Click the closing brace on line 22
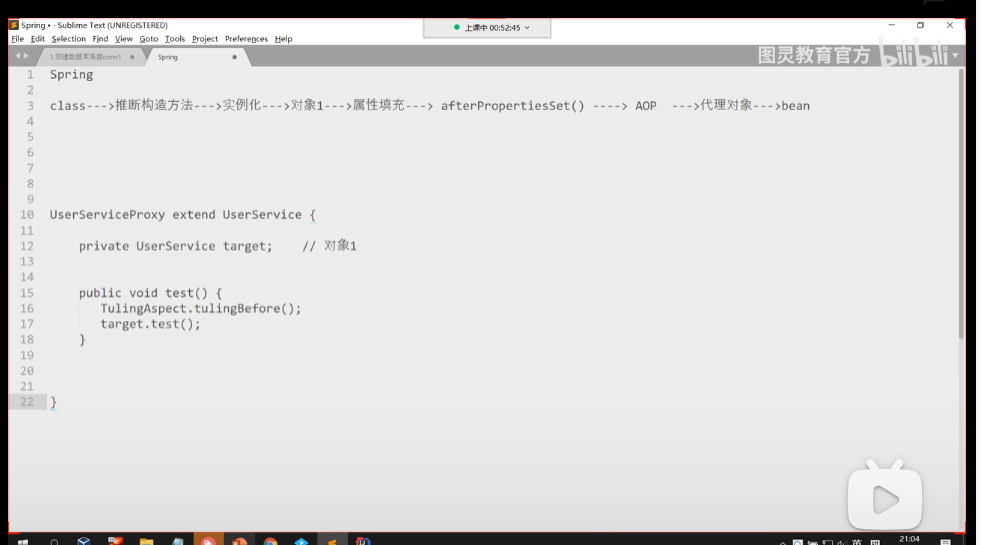 tap(53, 402)
